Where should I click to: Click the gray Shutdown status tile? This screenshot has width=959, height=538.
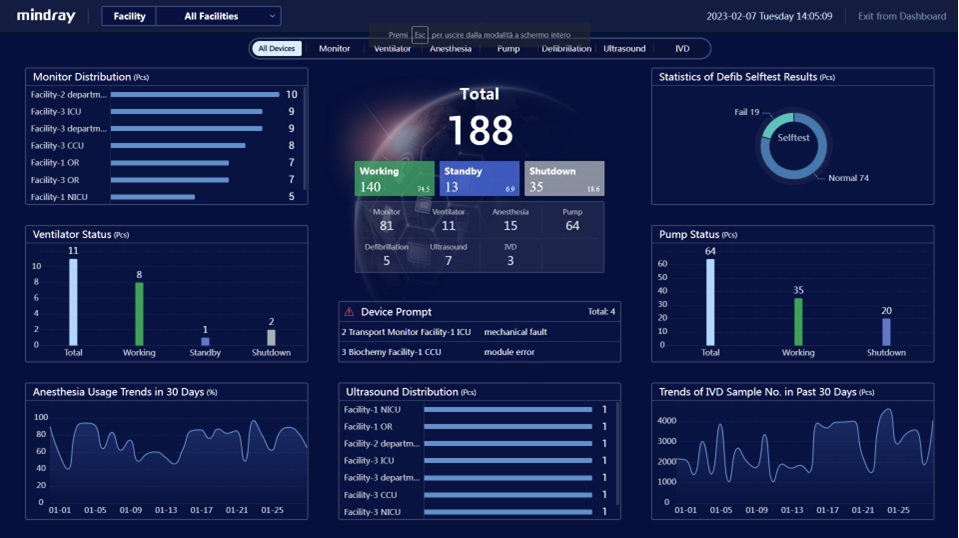click(564, 179)
